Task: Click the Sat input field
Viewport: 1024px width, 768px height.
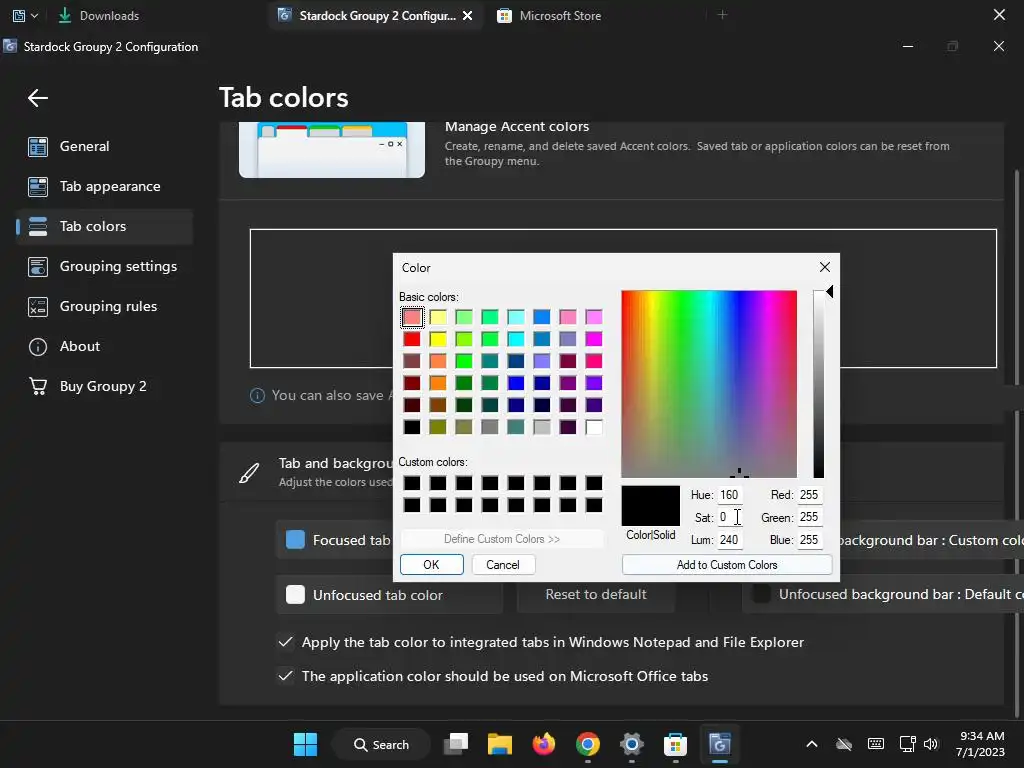Action: click(x=729, y=517)
